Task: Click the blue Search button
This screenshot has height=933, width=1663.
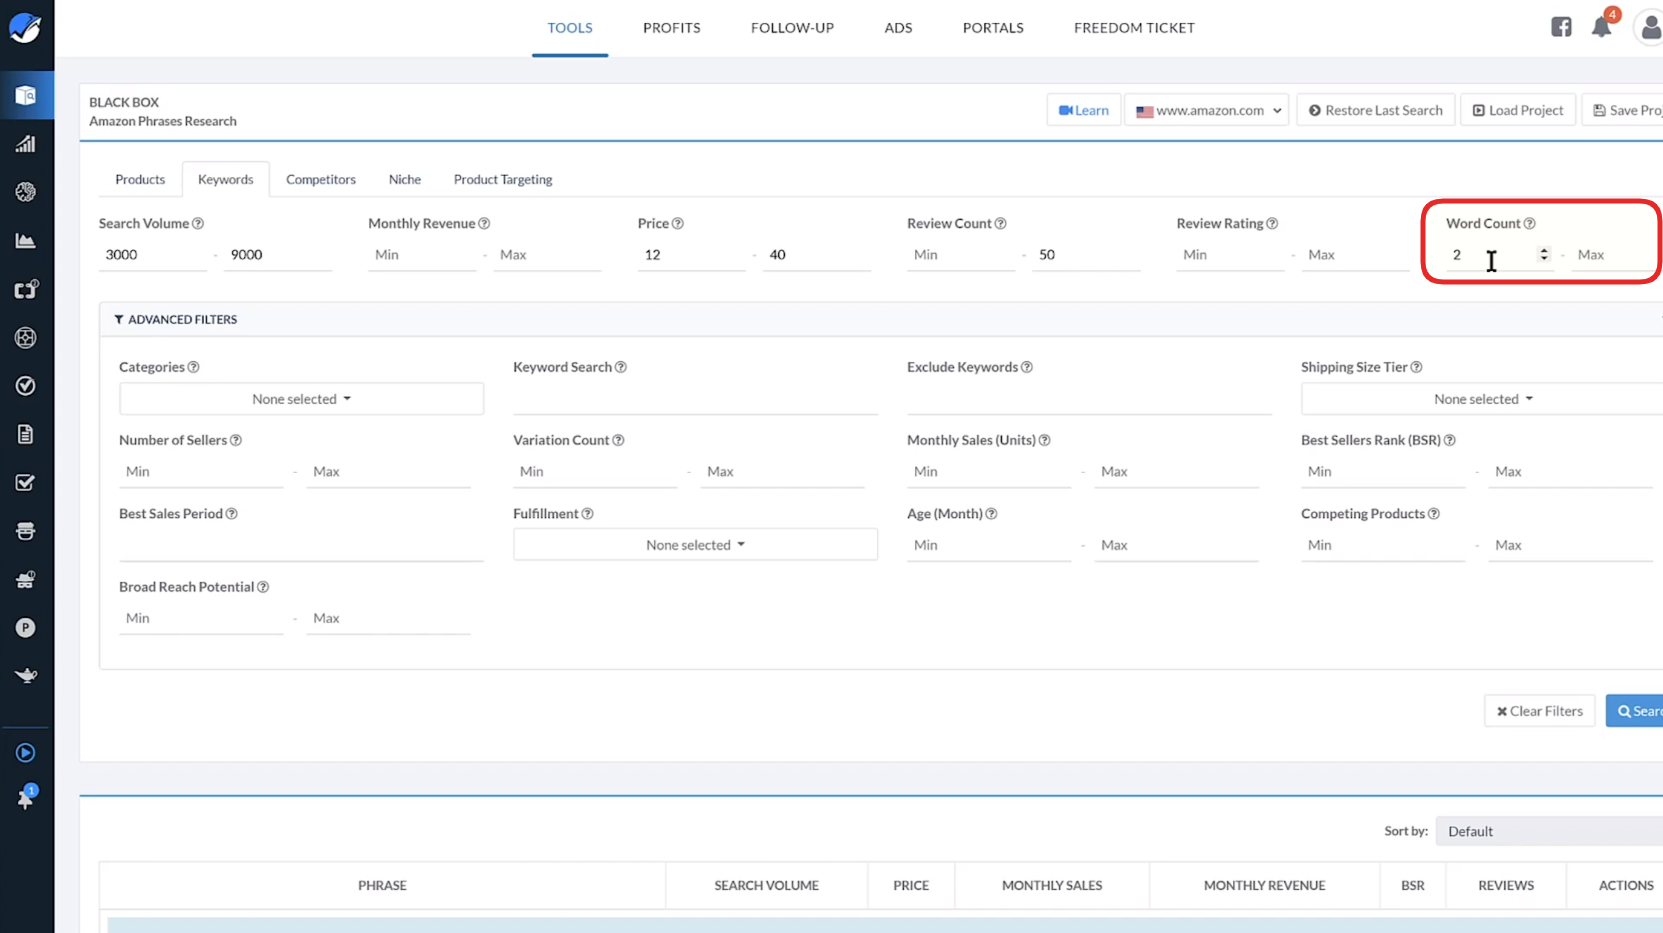Action: [1636, 711]
